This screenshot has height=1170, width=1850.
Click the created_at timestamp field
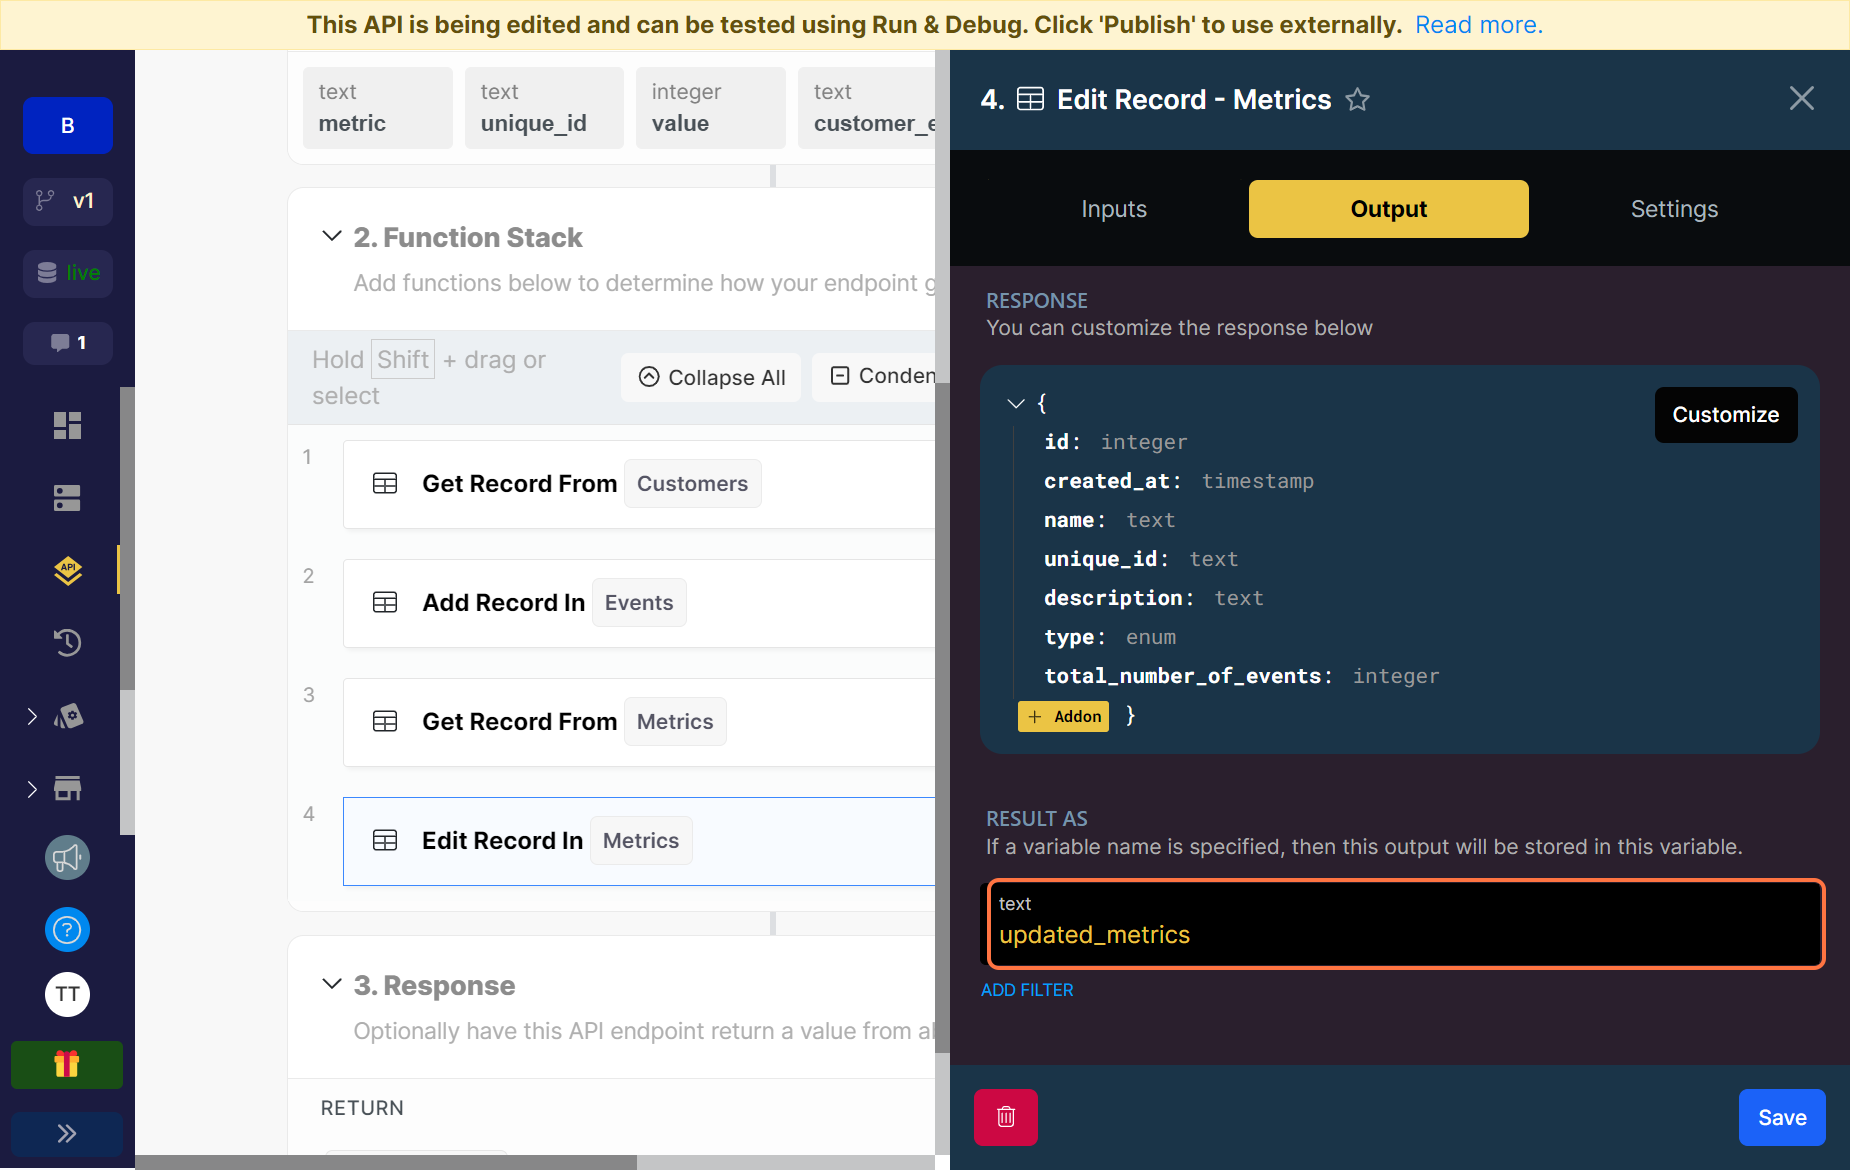click(x=1179, y=481)
